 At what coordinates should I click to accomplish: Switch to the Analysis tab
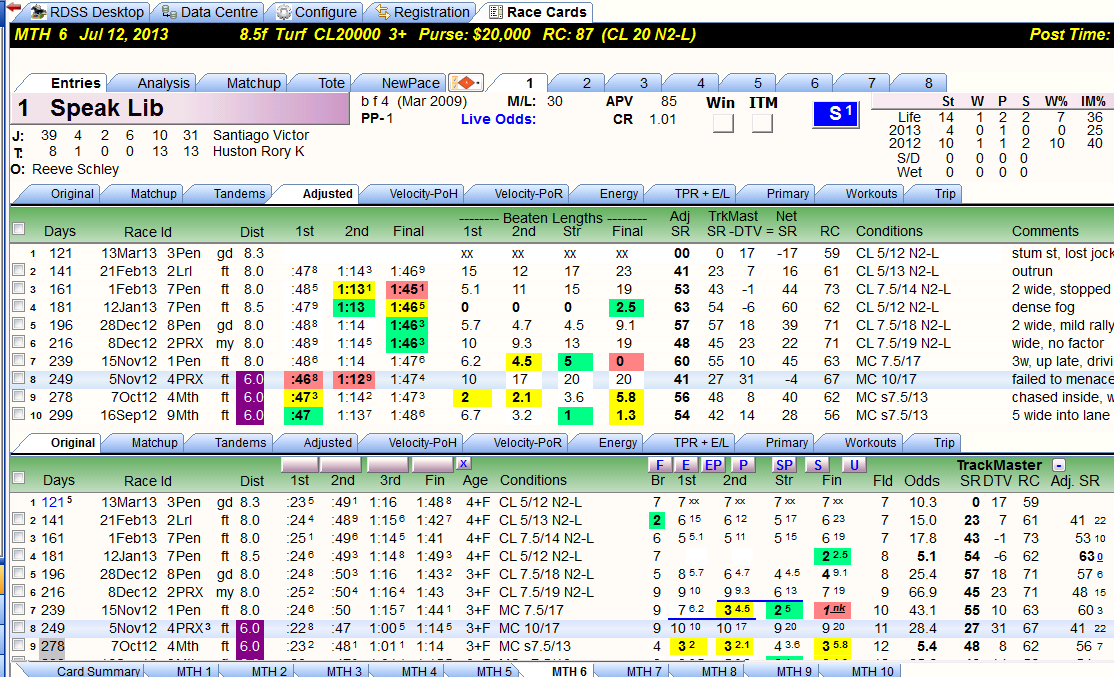pos(163,83)
